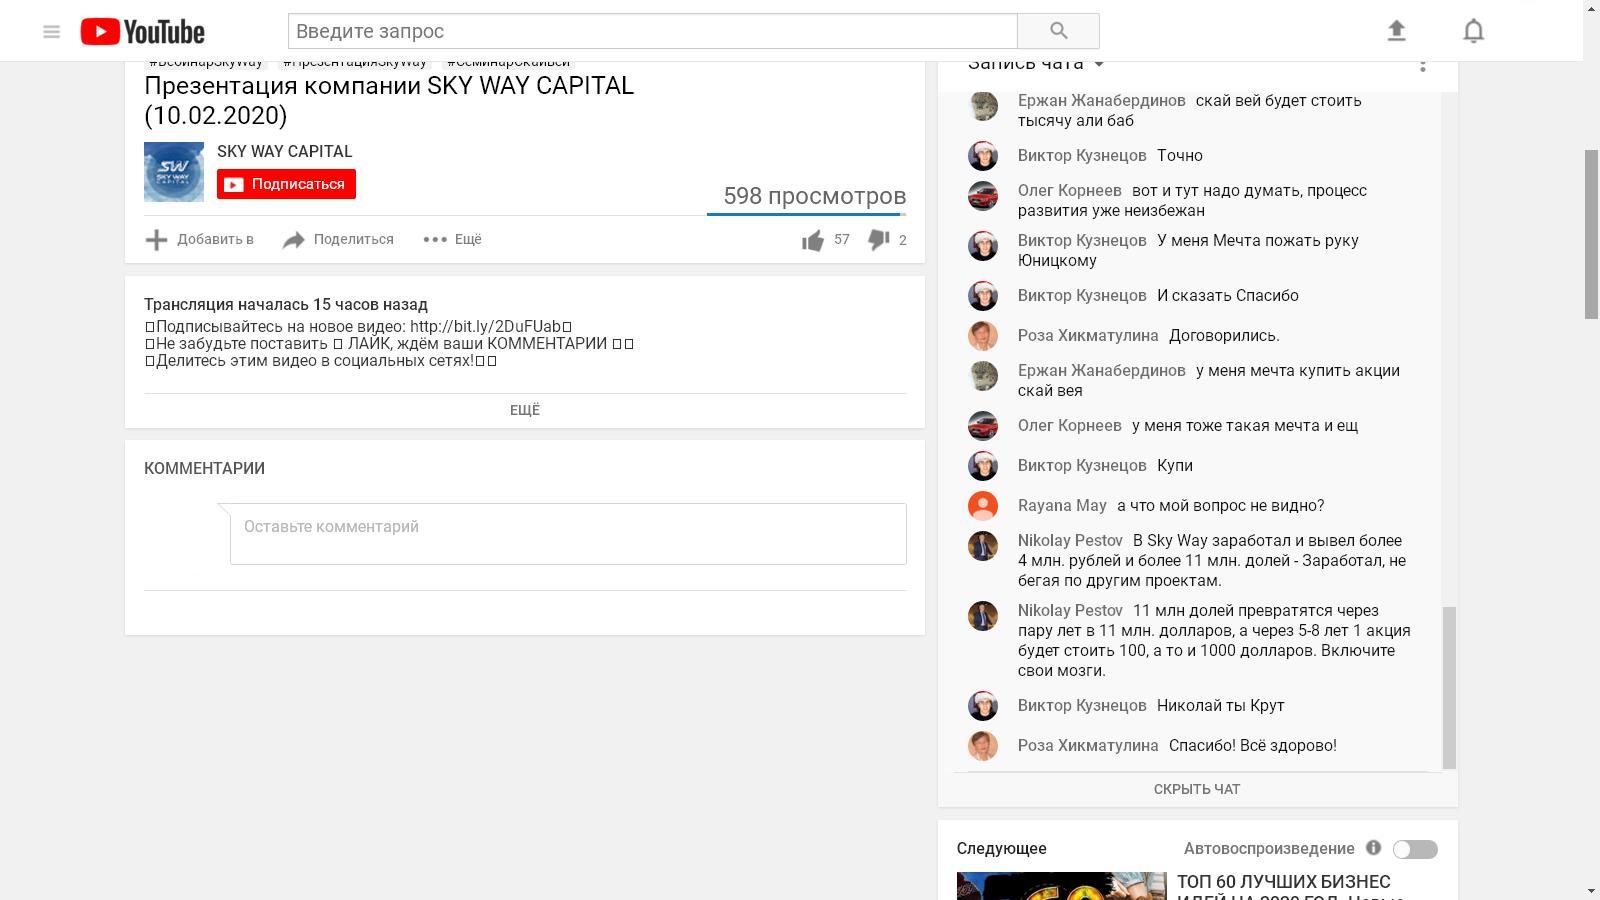Screen dimensions: 1600x900
Task: Click the avatar beside the Договорились message
Action: (983, 336)
